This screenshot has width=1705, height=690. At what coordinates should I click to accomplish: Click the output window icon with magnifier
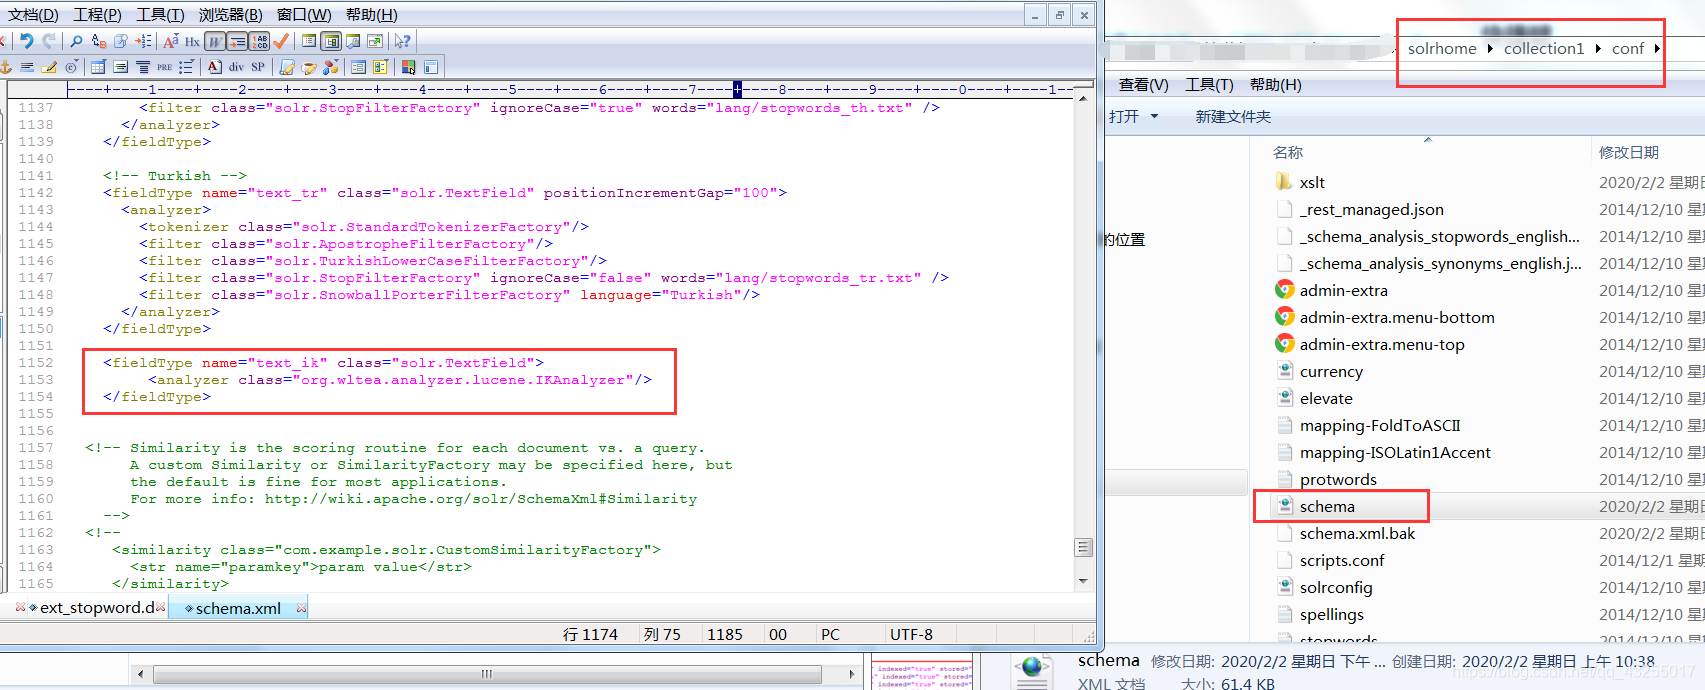click(x=353, y=41)
